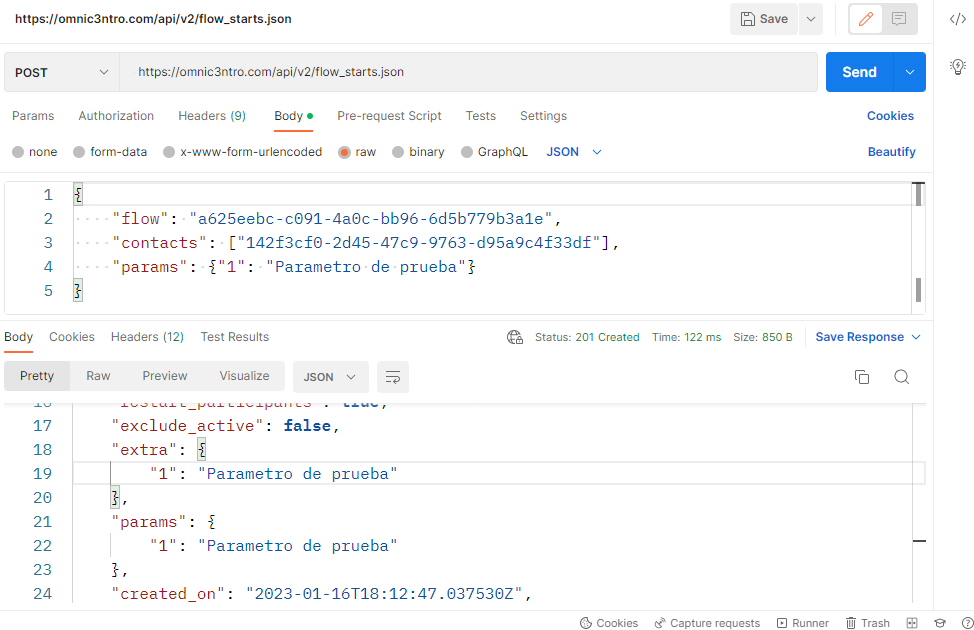Open the JSON body format dropdown

(x=575, y=152)
